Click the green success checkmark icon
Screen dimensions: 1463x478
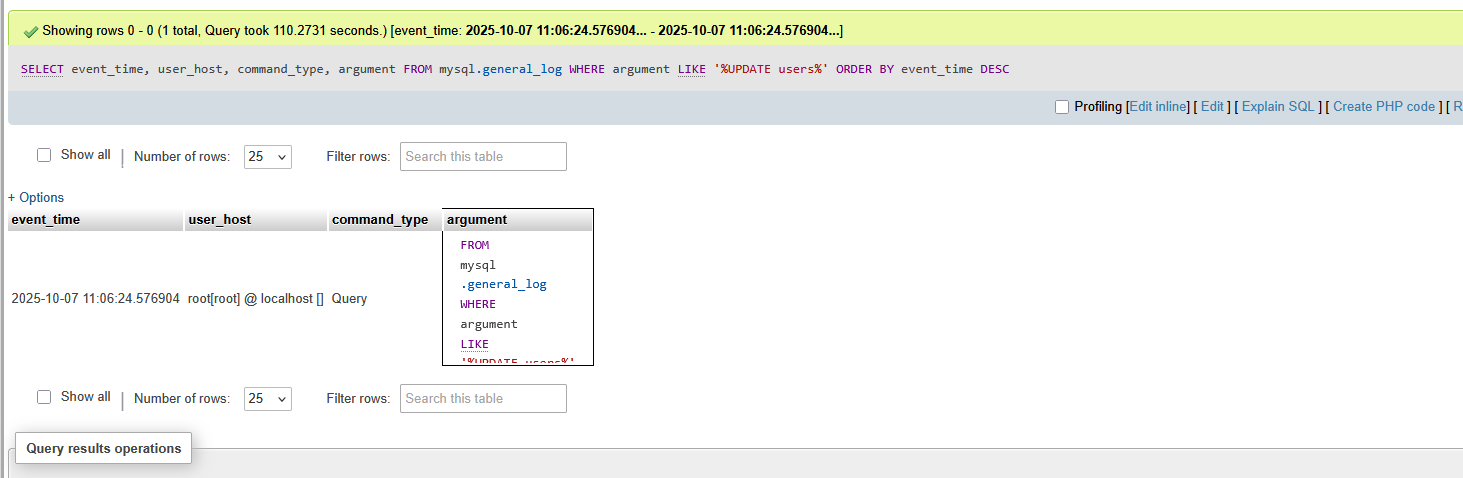pos(30,31)
